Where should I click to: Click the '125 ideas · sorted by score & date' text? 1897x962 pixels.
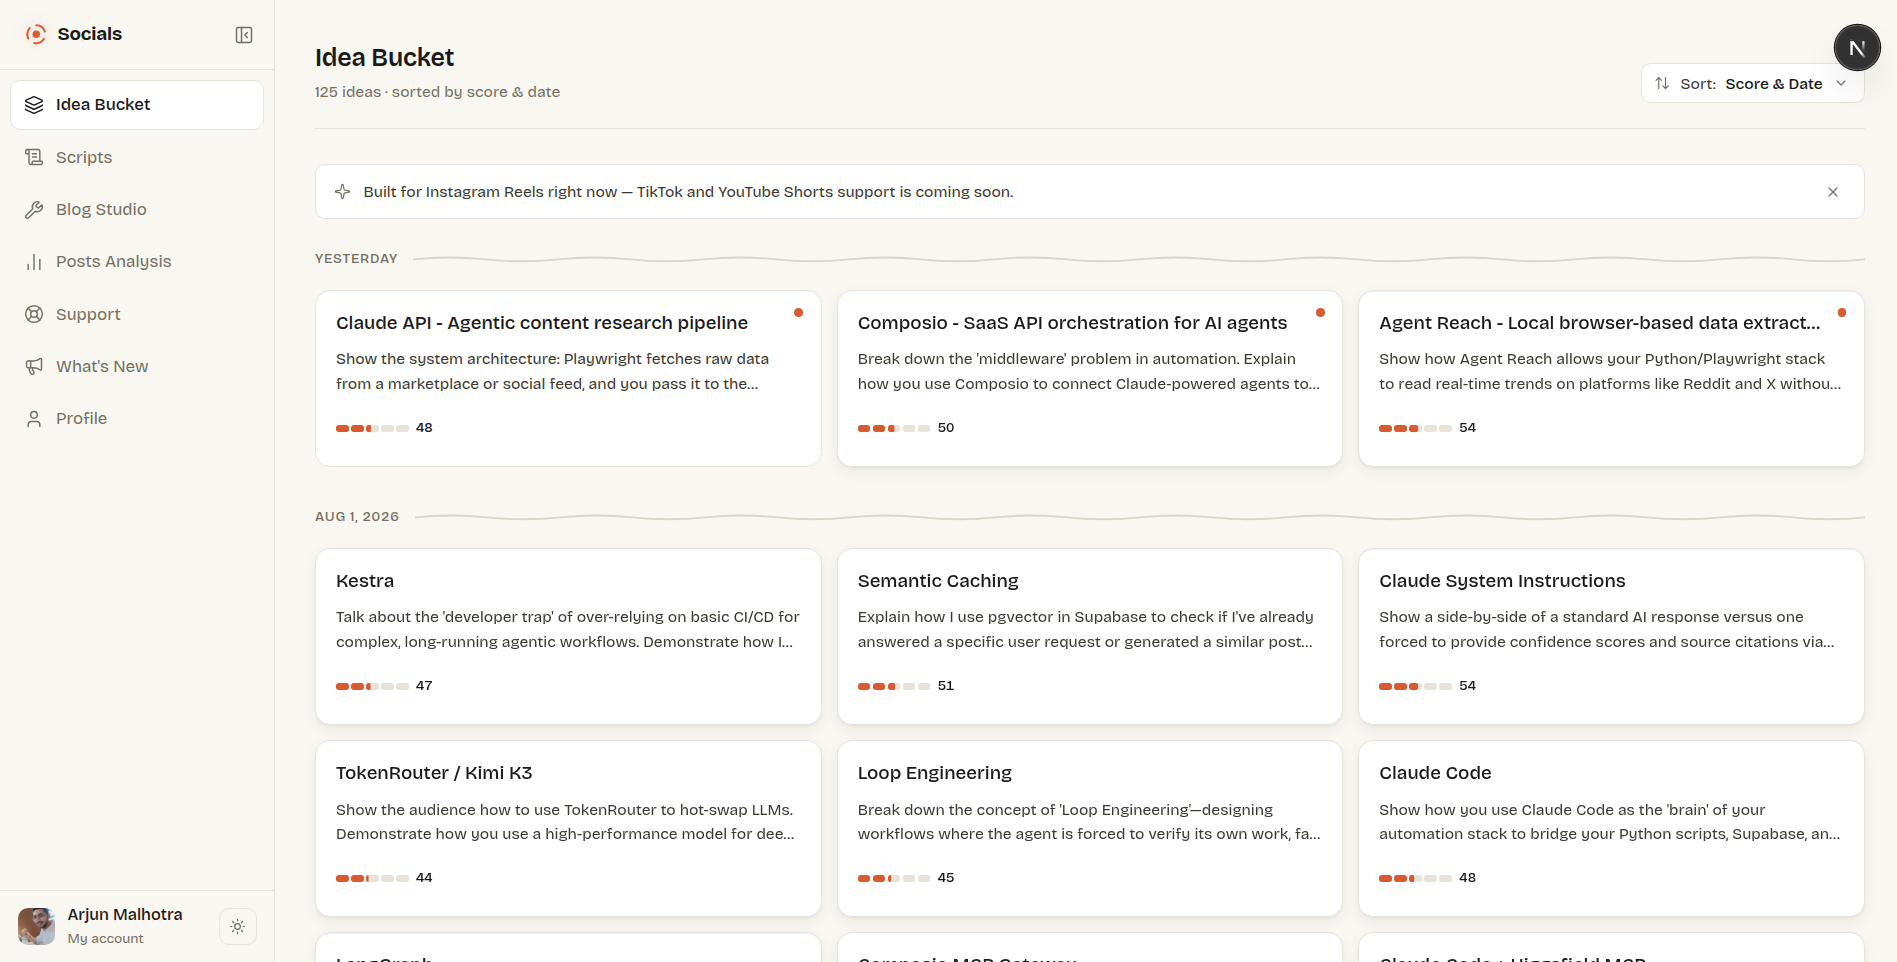437,92
